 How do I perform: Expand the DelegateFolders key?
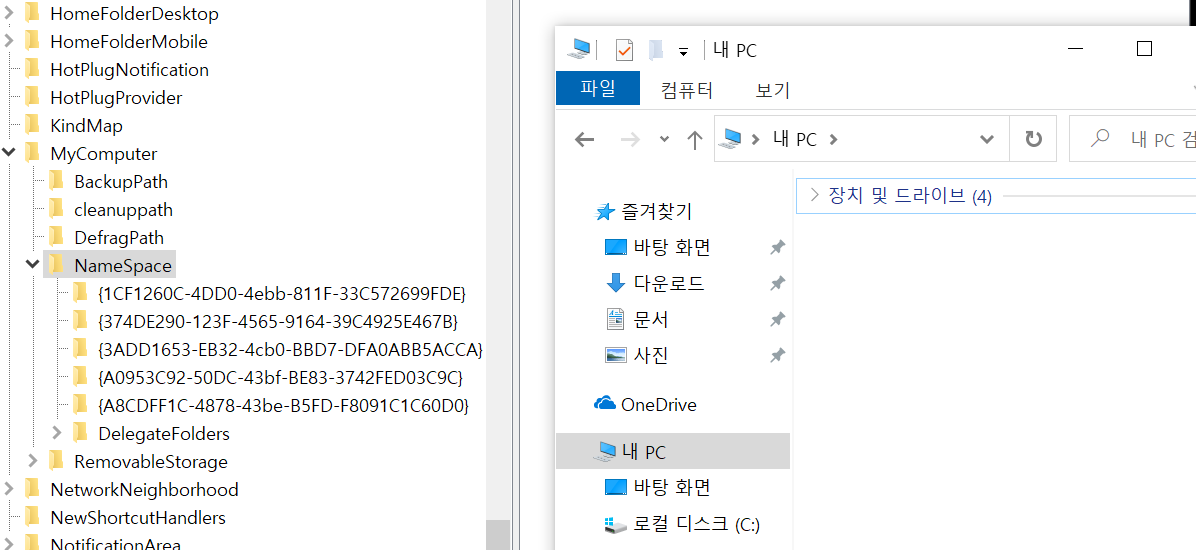(56, 433)
